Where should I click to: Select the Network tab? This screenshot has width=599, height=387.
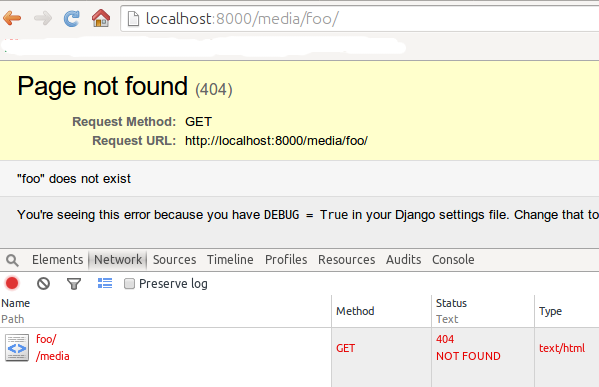(x=118, y=260)
